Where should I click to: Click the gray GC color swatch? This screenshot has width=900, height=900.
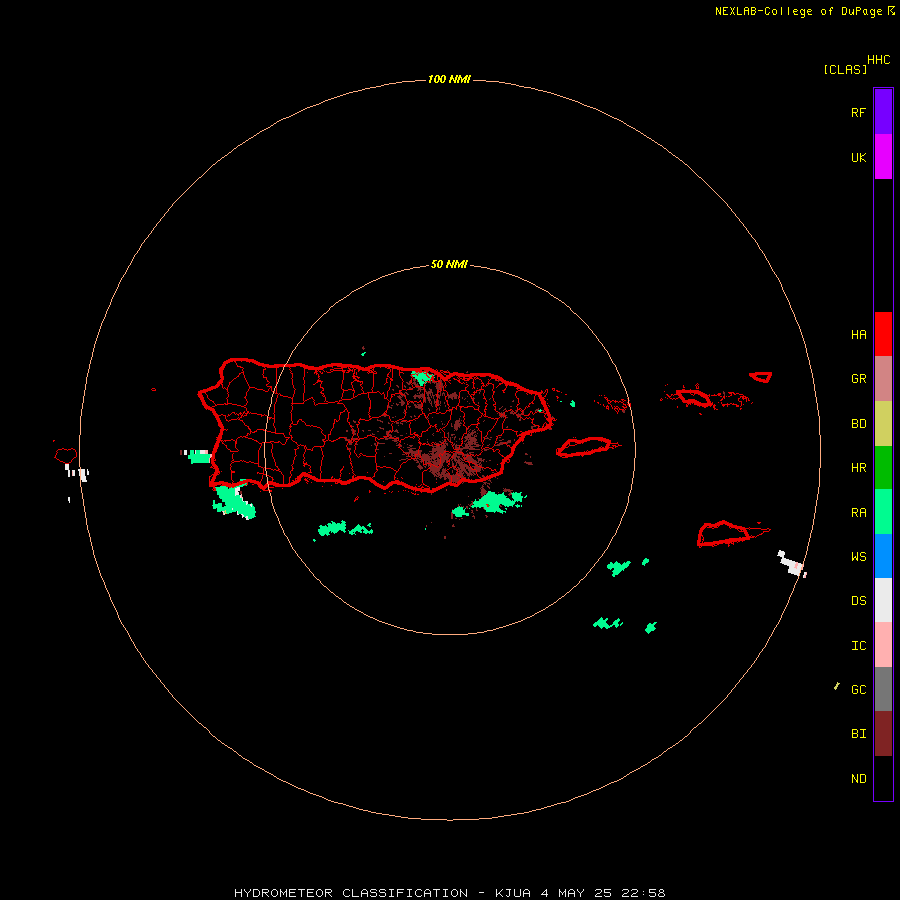pos(883,689)
